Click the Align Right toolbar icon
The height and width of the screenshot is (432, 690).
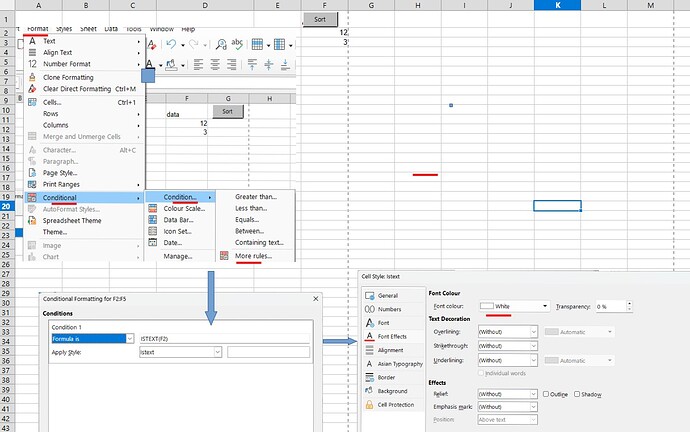point(231,65)
